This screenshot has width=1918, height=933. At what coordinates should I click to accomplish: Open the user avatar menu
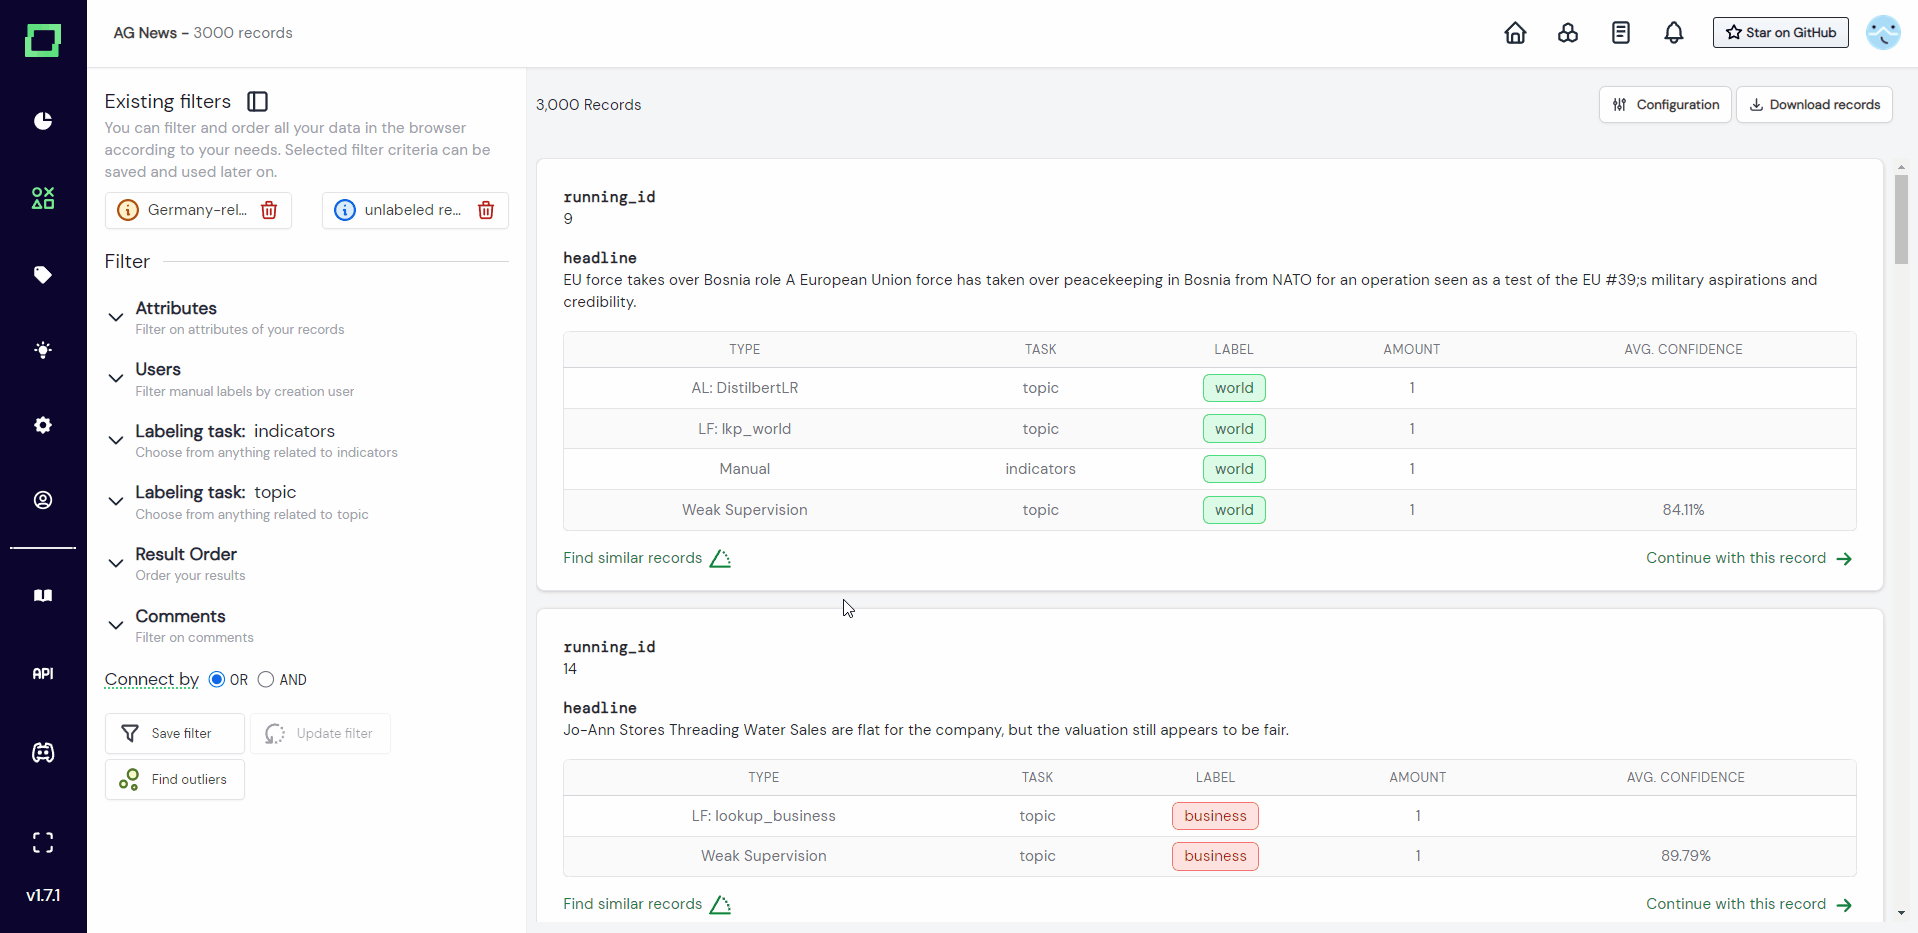point(1883,33)
